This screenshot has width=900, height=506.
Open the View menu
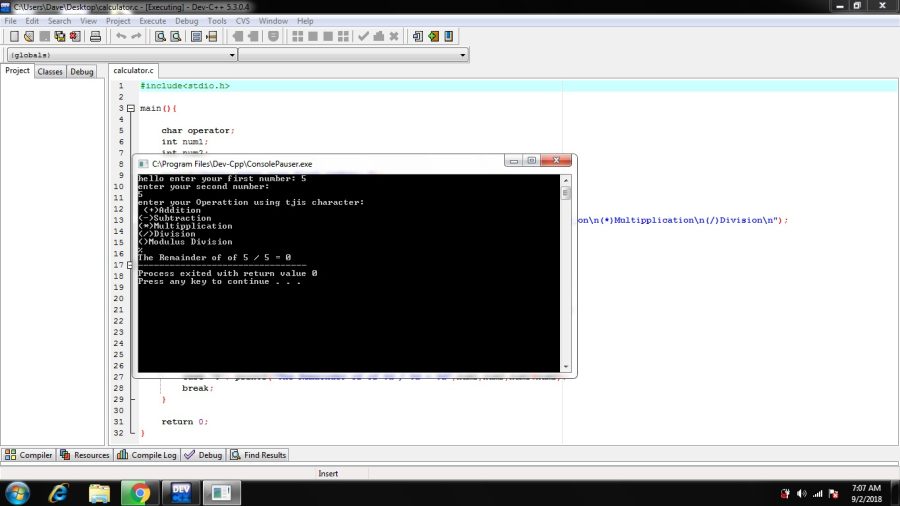88,21
